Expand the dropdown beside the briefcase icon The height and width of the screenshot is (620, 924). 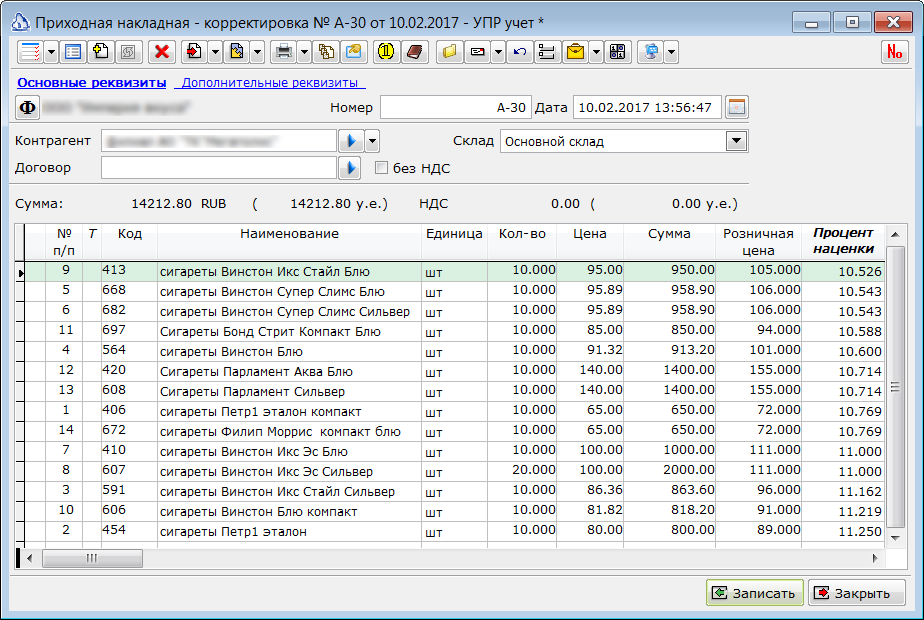(596, 52)
